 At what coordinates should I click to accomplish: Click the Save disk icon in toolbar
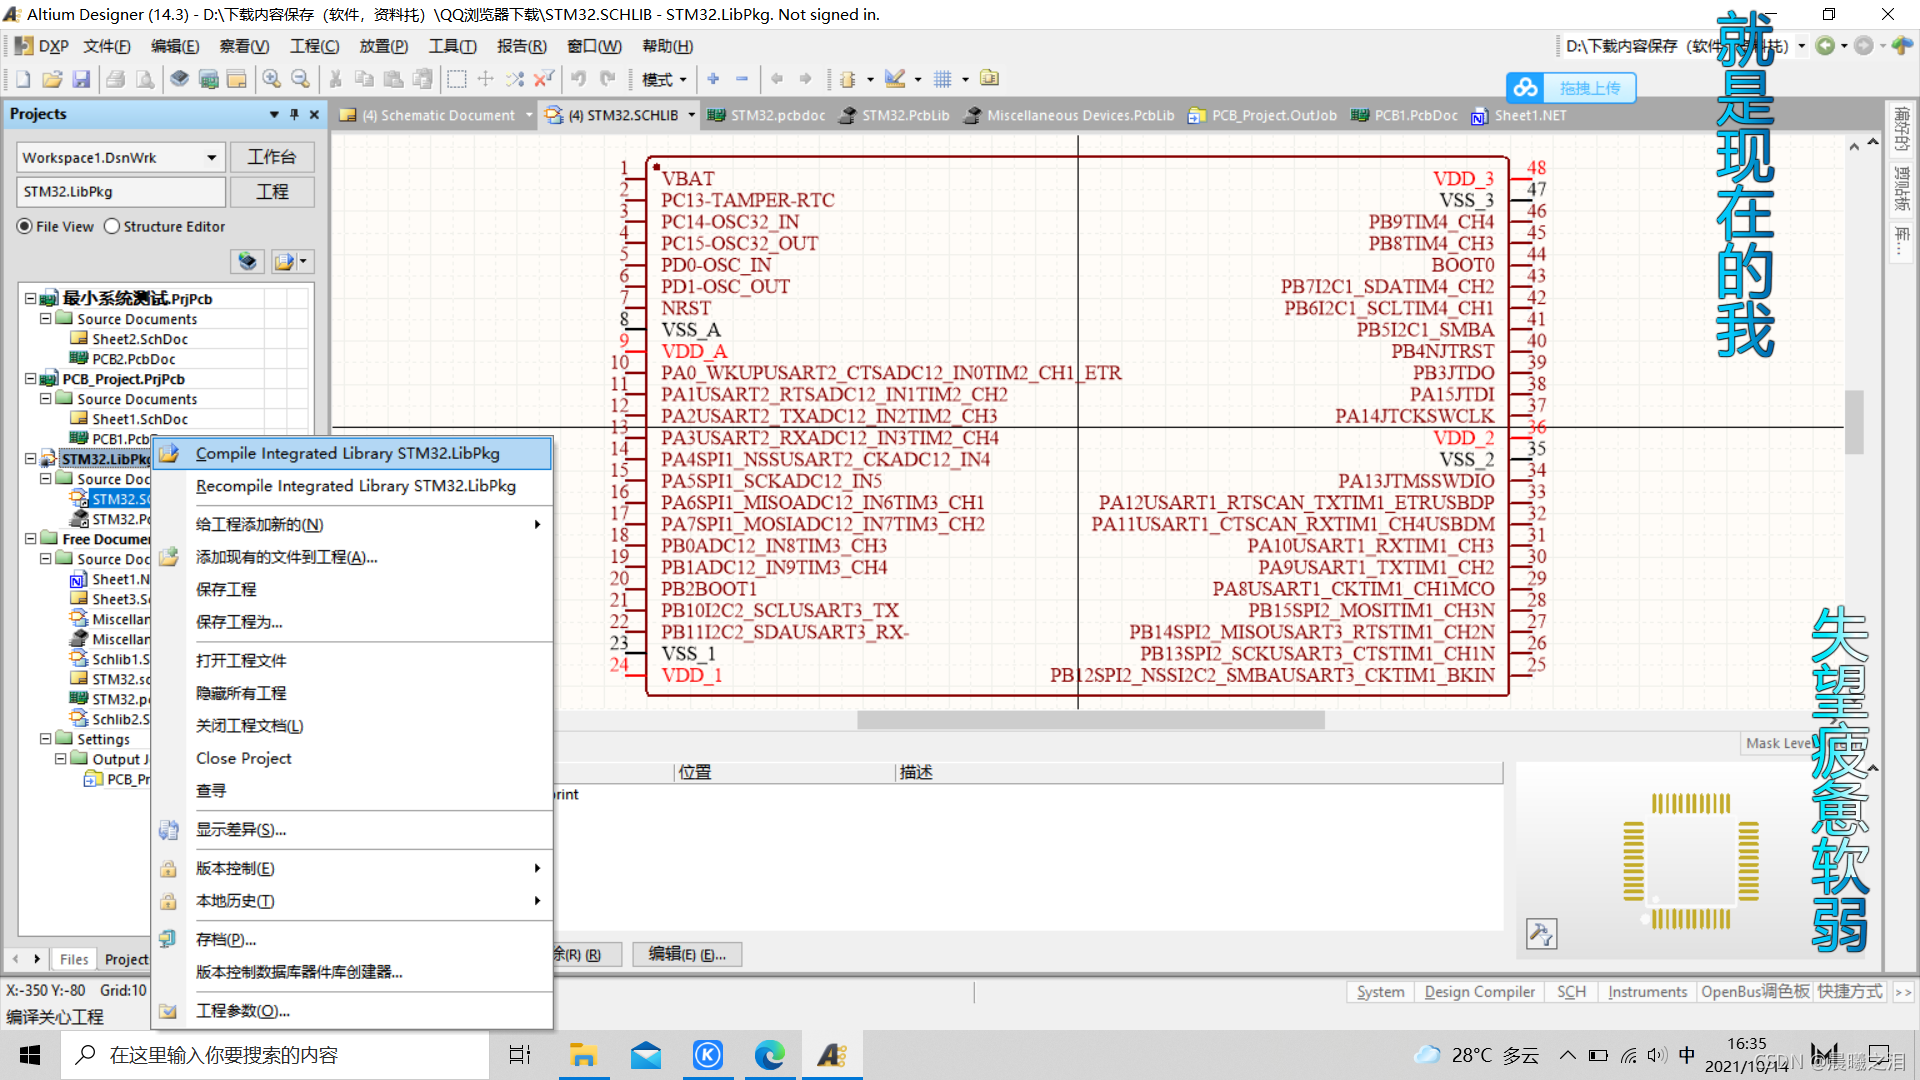click(x=82, y=79)
